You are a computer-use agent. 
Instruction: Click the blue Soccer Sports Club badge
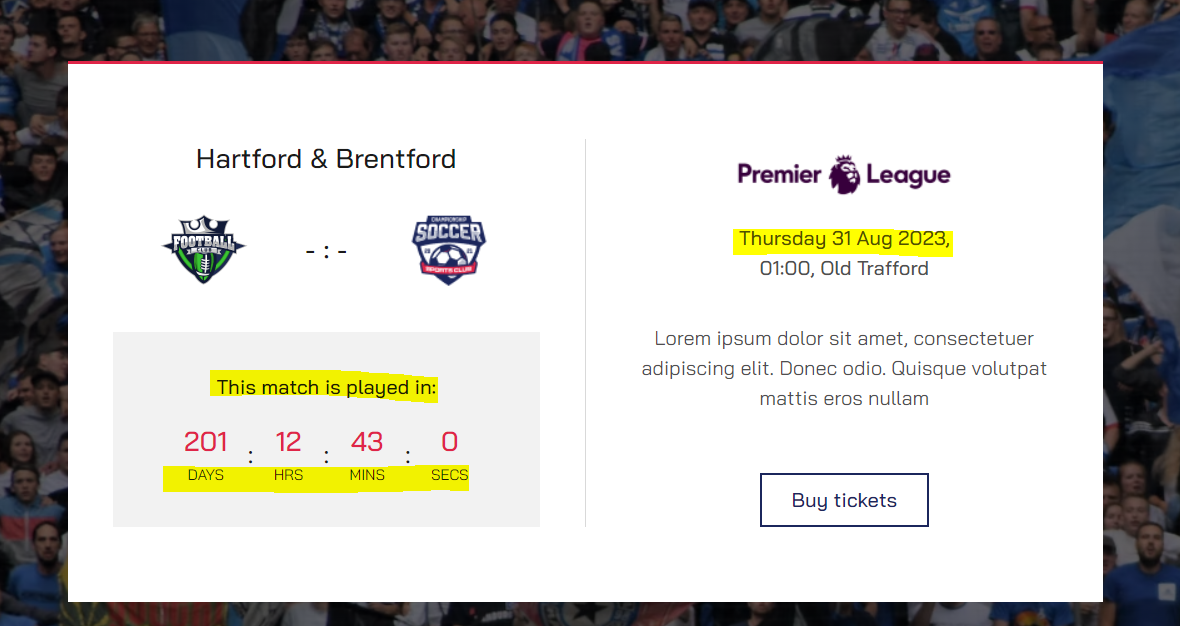(x=449, y=249)
